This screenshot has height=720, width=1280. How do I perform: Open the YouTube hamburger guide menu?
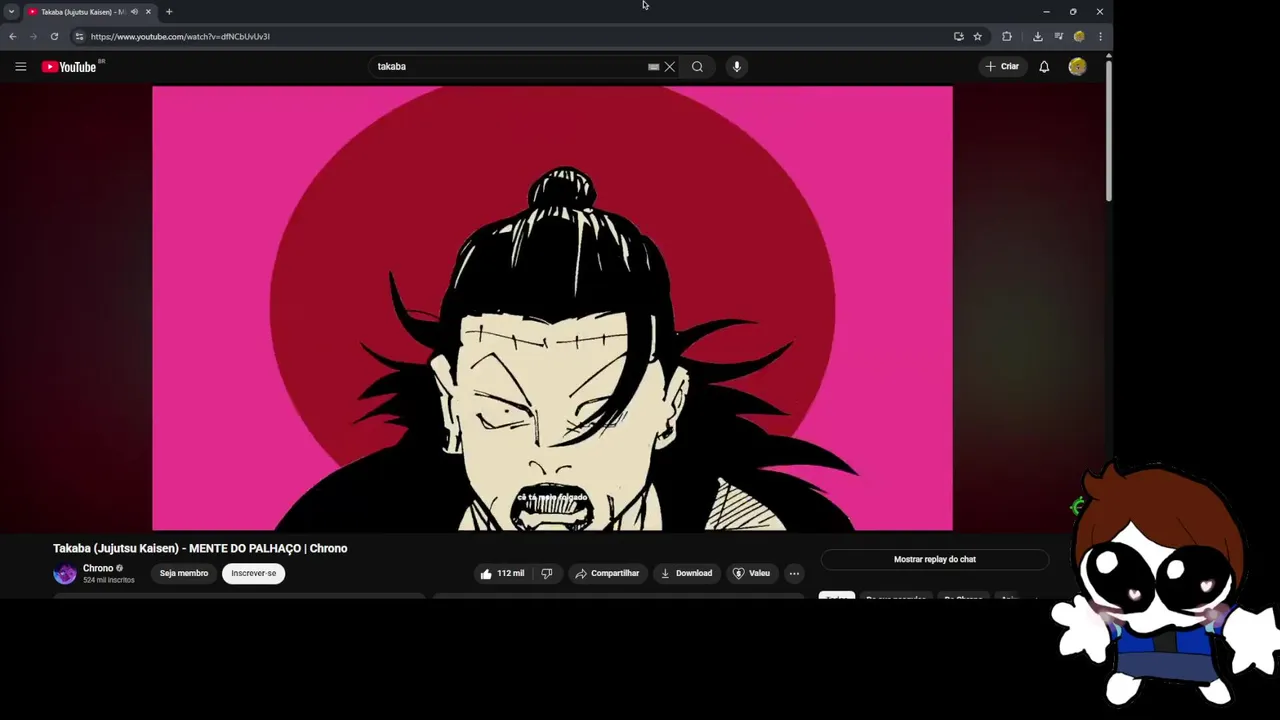tap(20, 67)
